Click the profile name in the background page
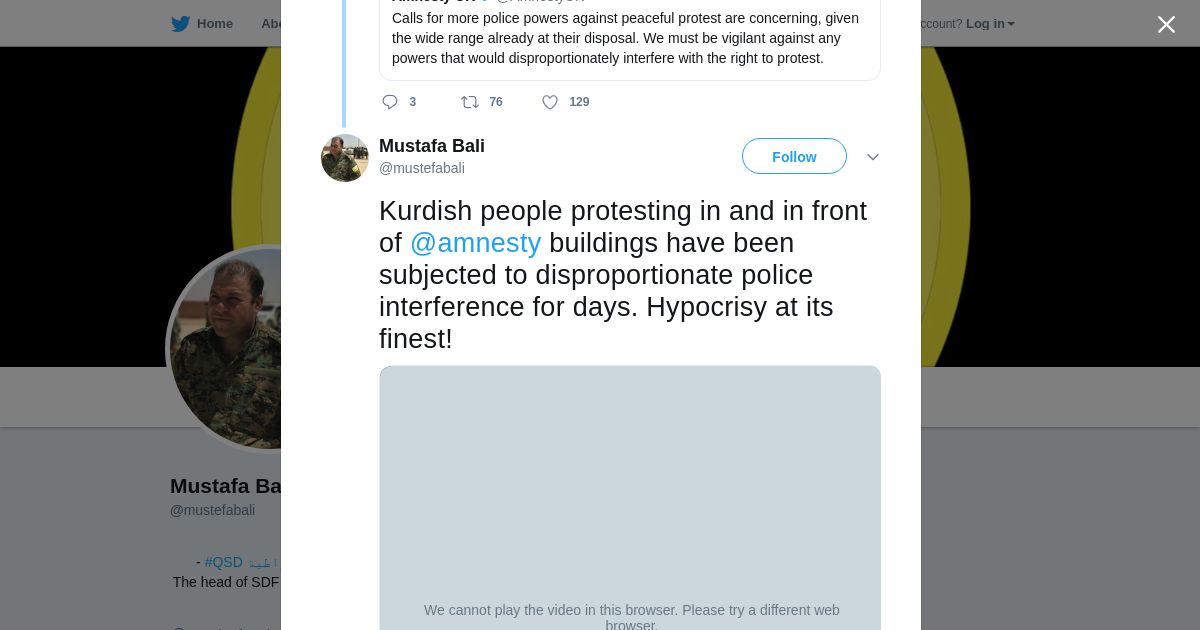1200x630 pixels. tap(225, 486)
